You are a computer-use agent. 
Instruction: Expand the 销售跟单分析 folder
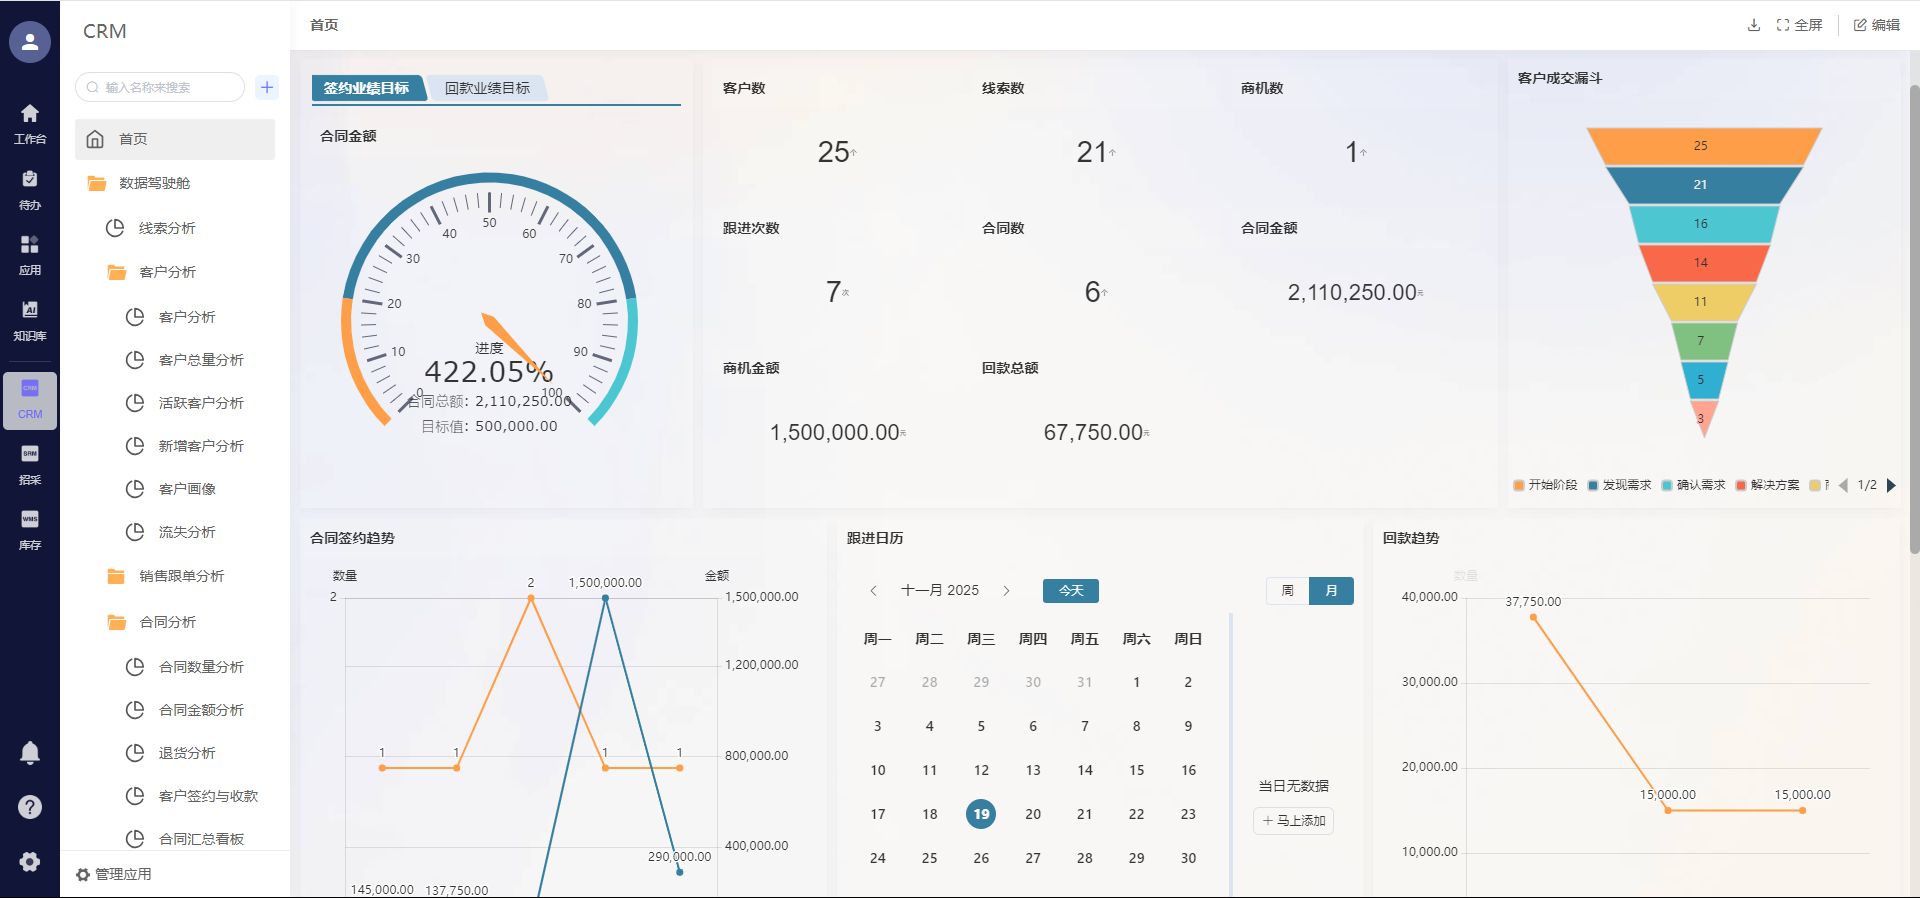click(x=181, y=576)
